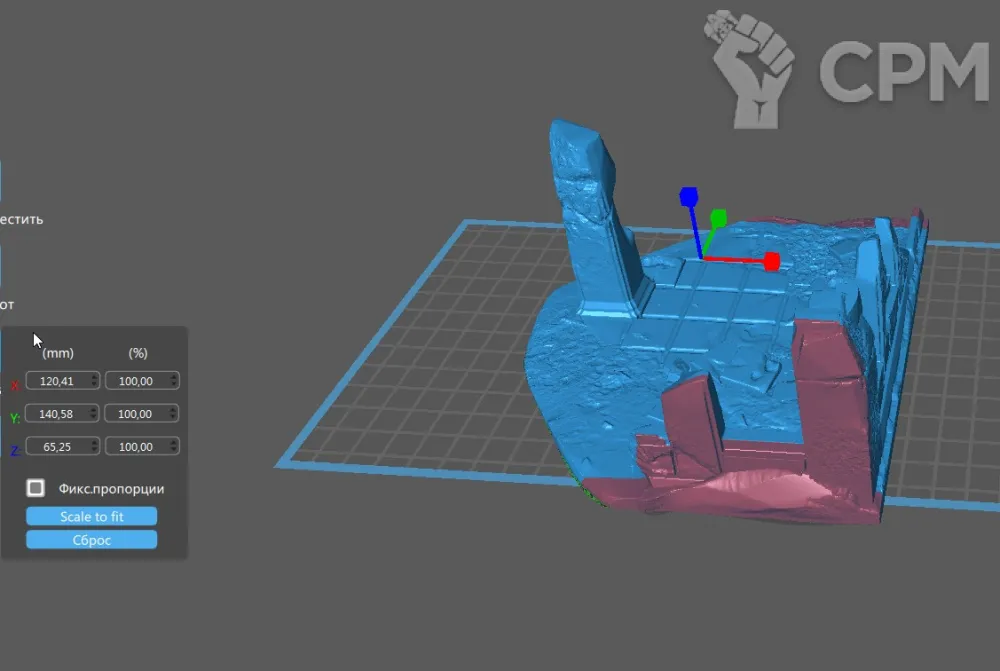This screenshot has width=1000, height=671.
Task: Click the Z percent scale field
Action: click(x=137, y=446)
